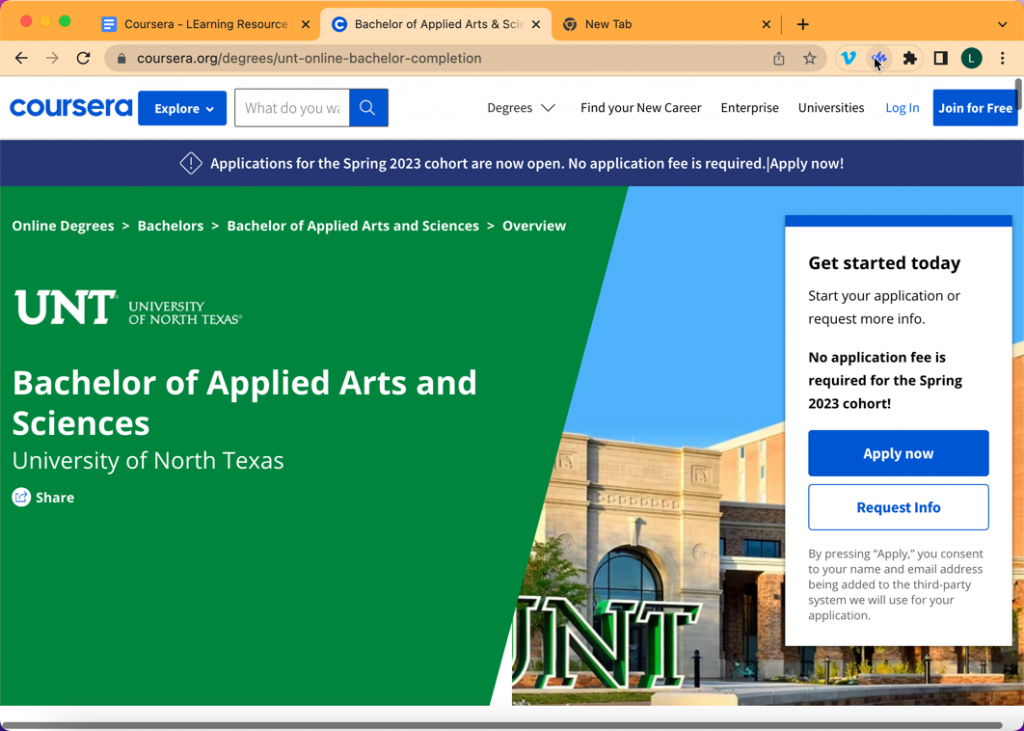Click the address bar URL
Image resolution: width=1024 pixels, height=731 pixels.
pyautogui.click(x=309, y=58)
